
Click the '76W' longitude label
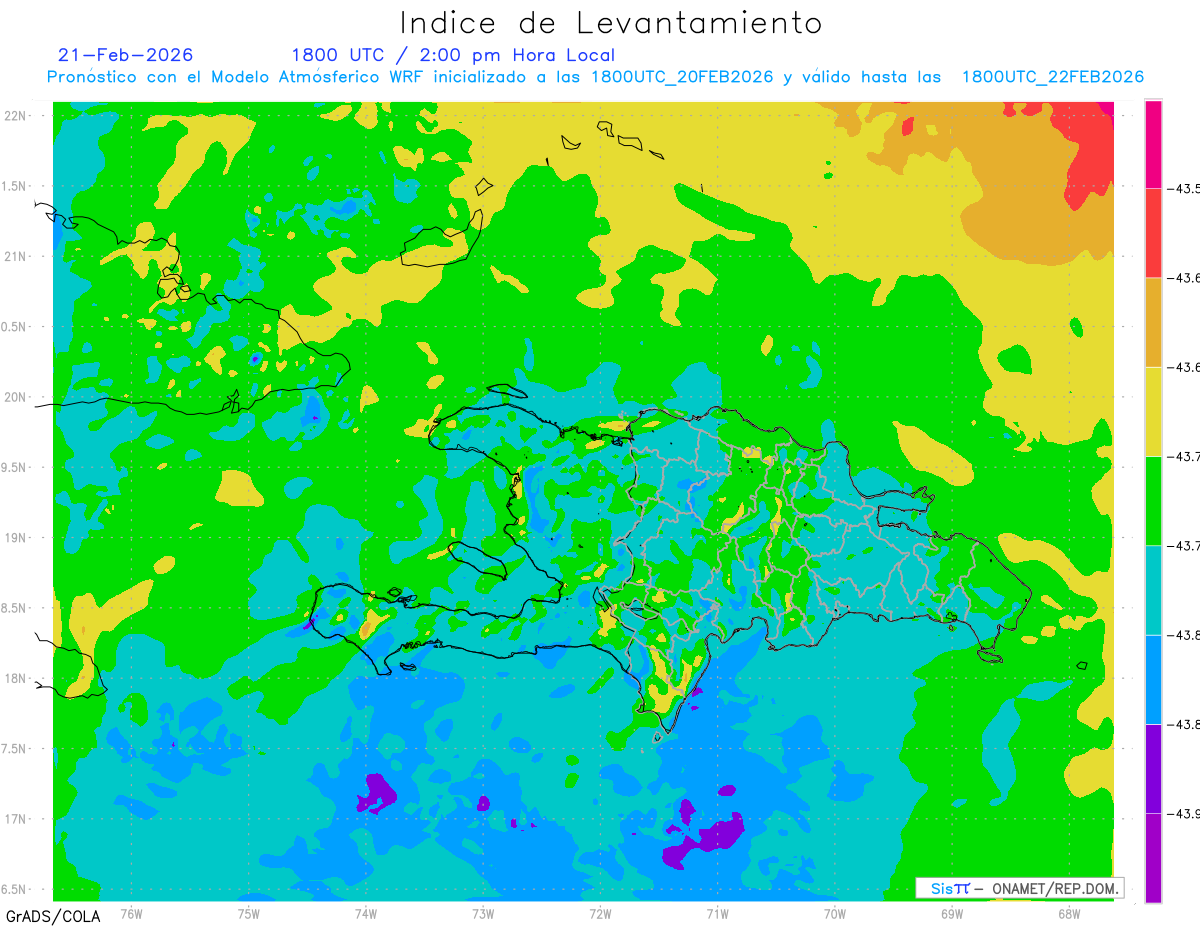click(131, 913)
